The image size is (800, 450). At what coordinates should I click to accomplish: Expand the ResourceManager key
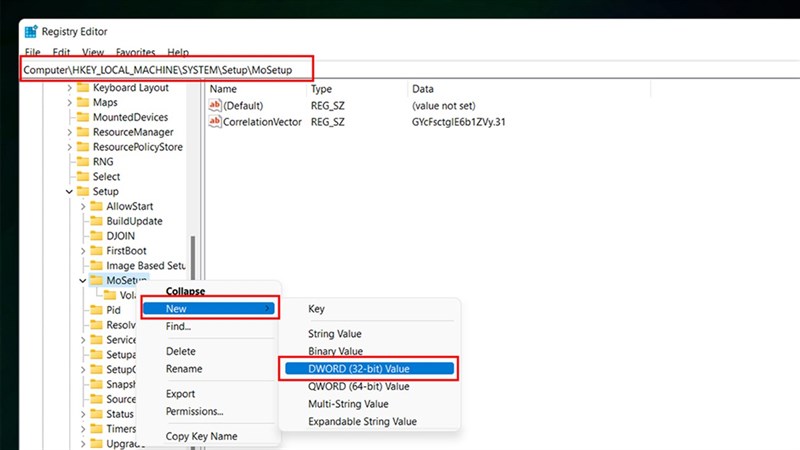tap(69, 132)
